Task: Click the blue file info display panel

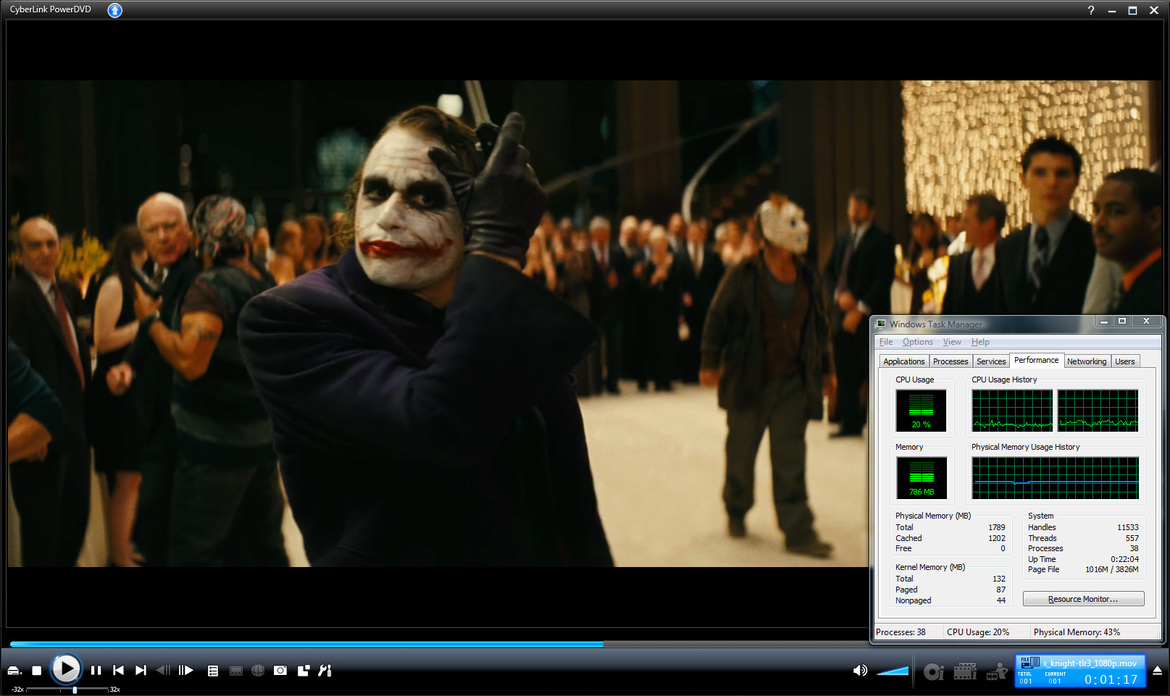Action: [x=1080, y=671]
